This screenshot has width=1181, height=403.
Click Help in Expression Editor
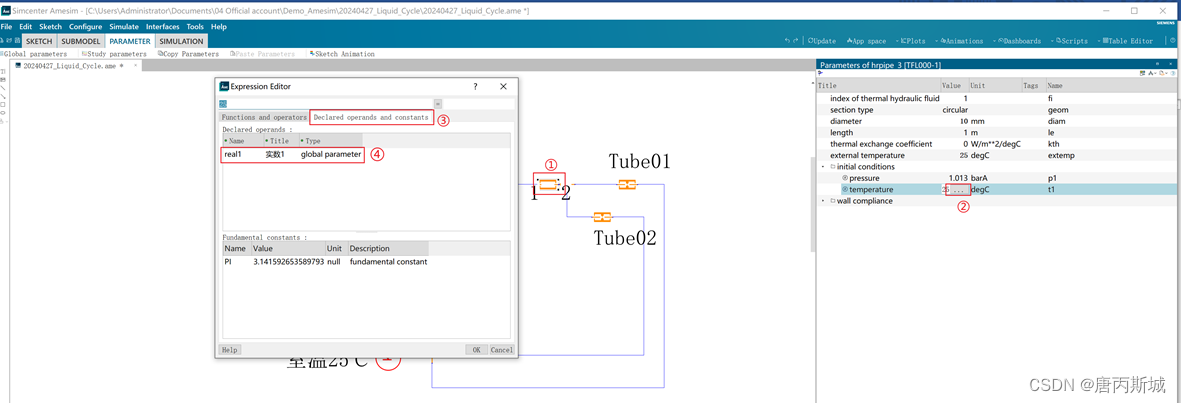click(230, 350)
